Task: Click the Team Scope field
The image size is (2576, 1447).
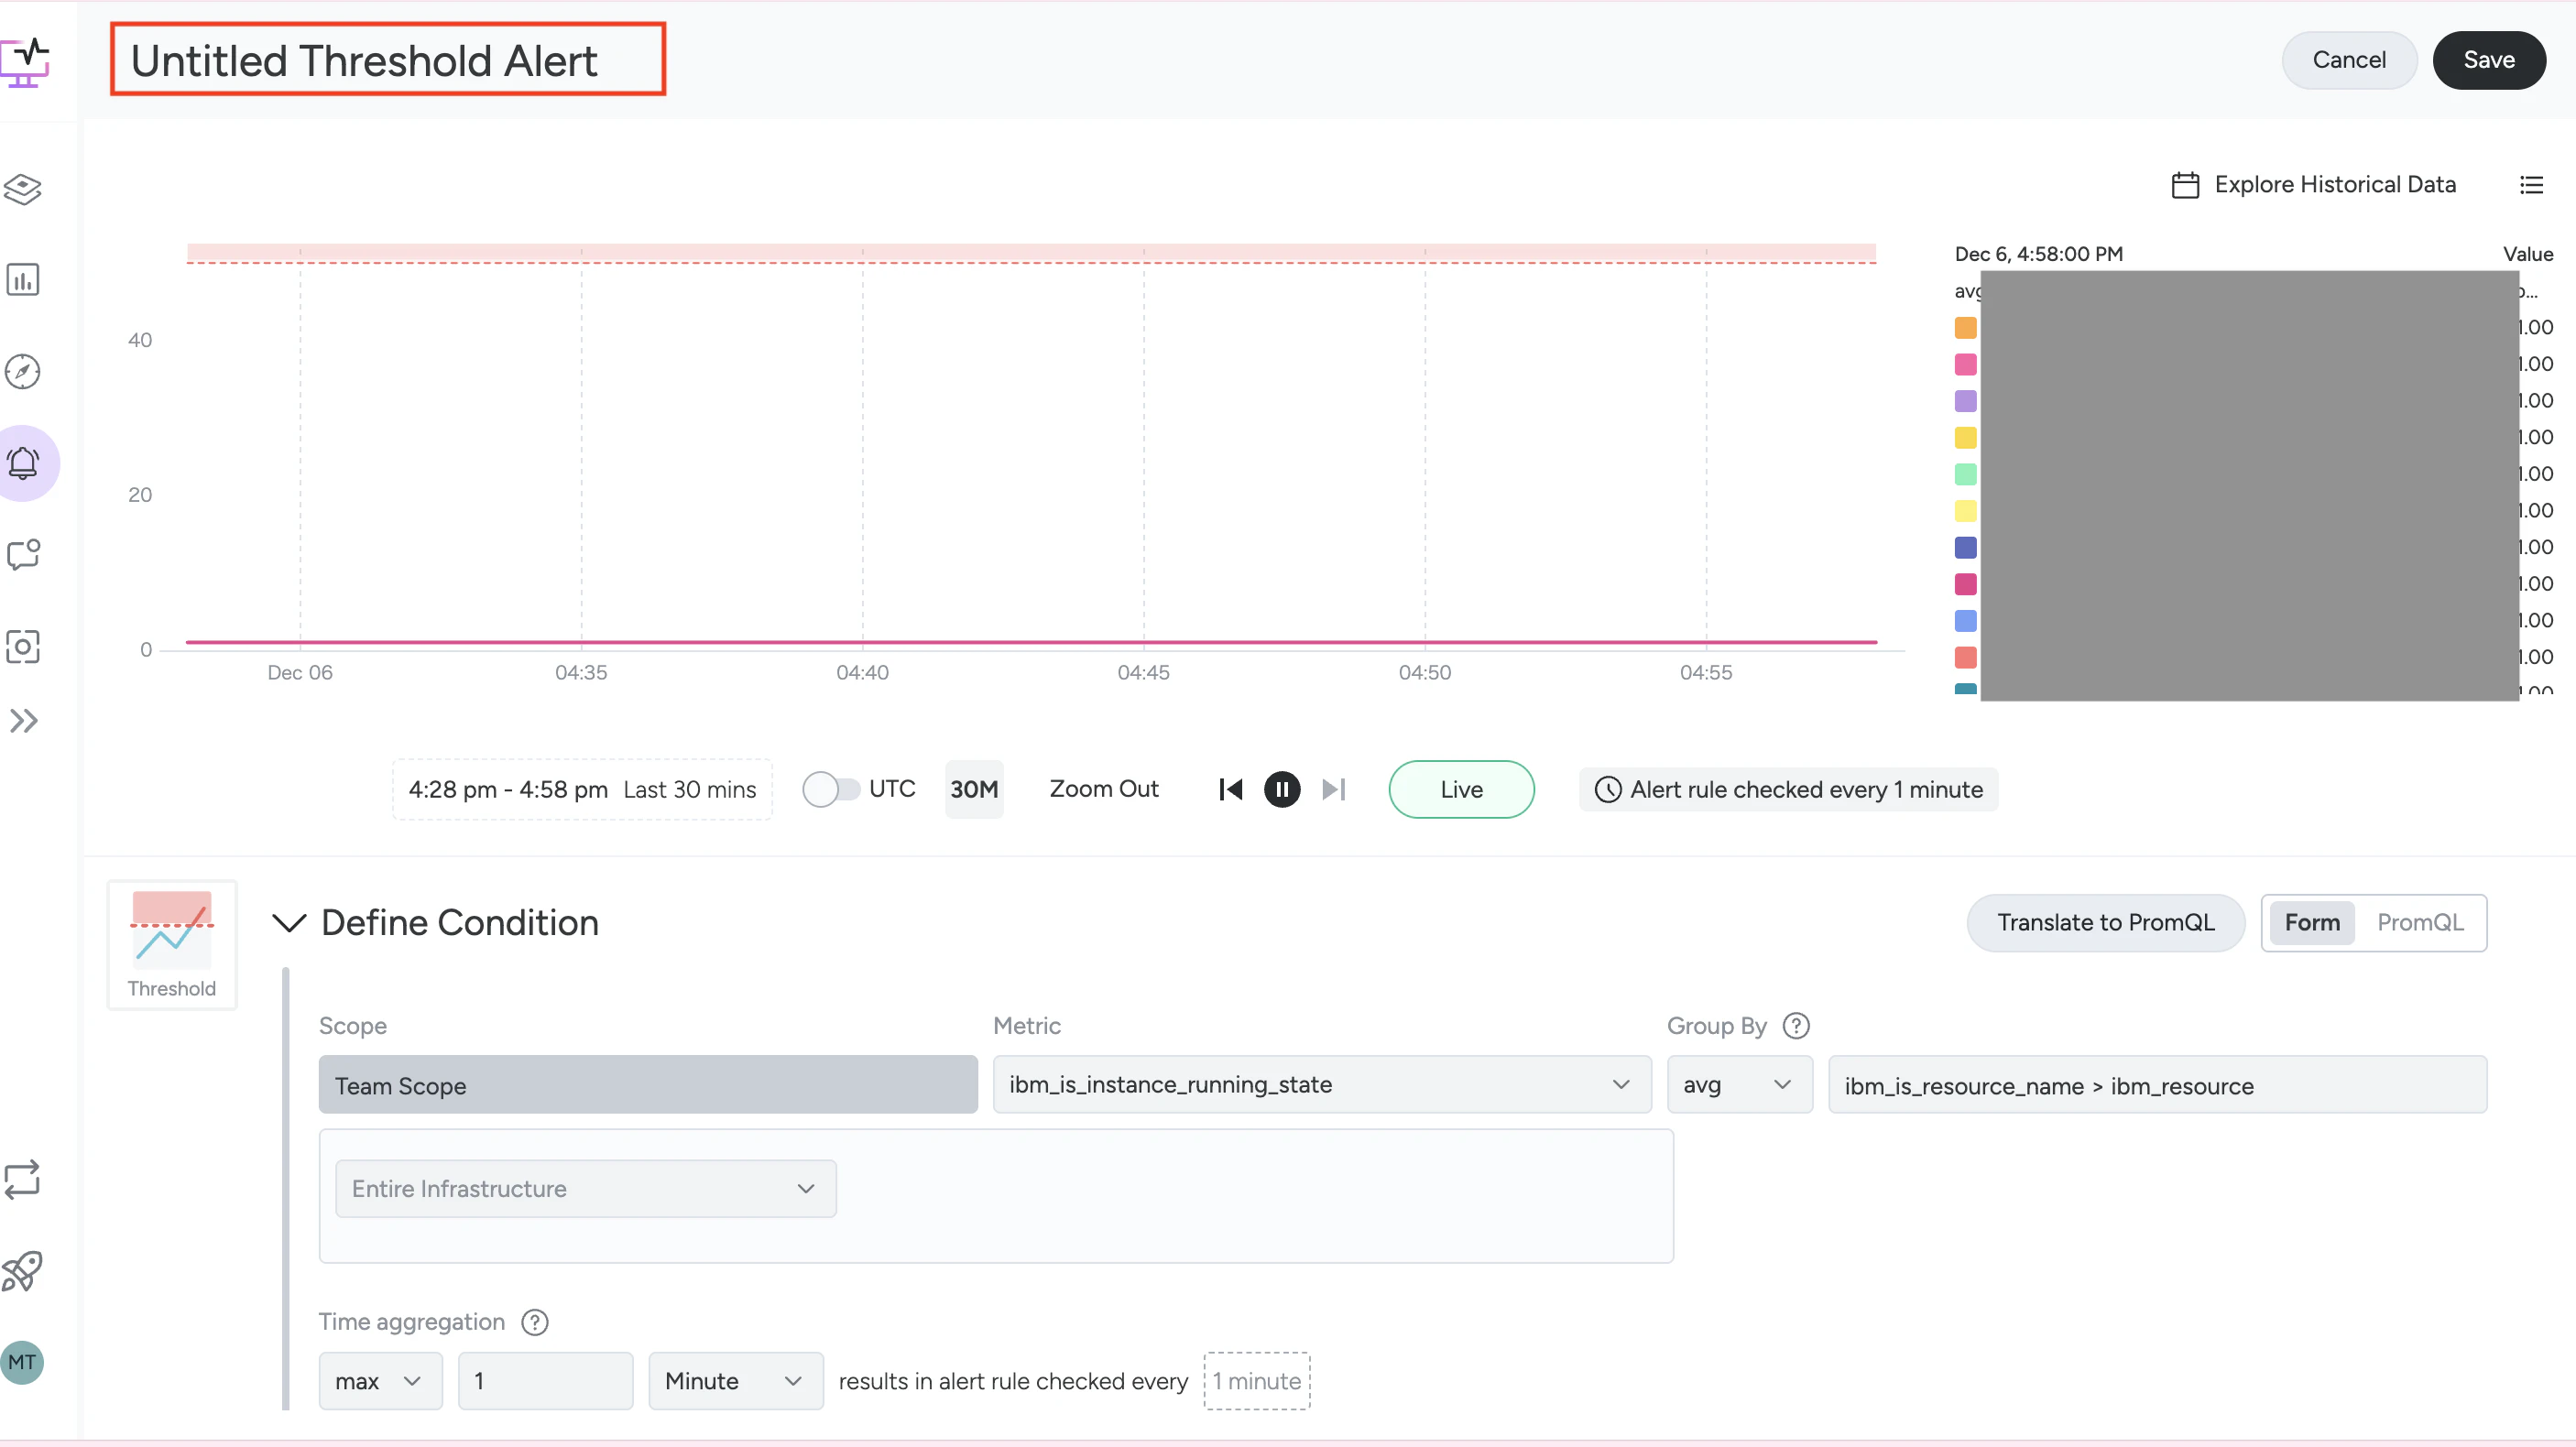Action: point(648,1084)
